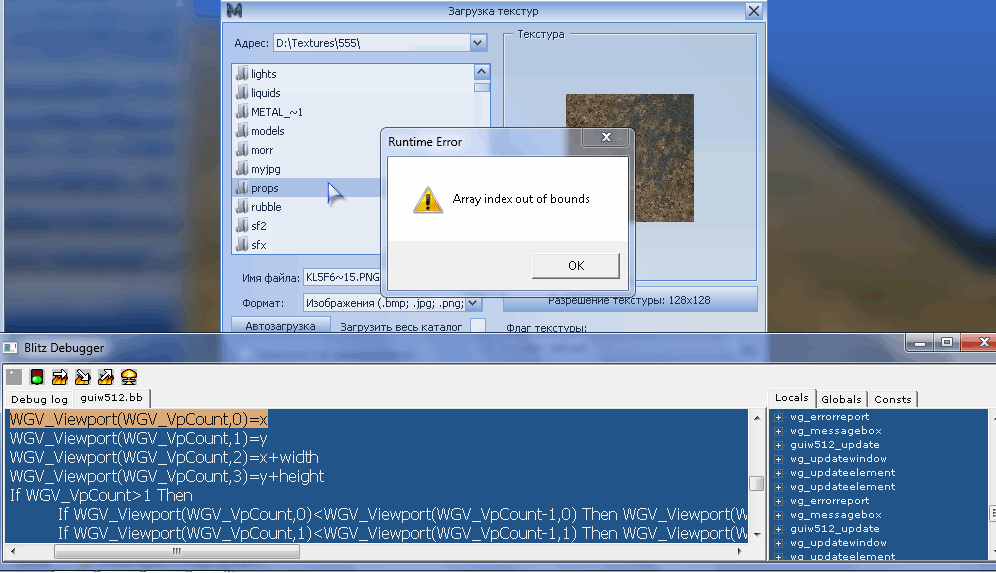Click the Step Out debugger icon
Image resolution: width=996 pixels, height=573 pixels.
pos(105,377)
